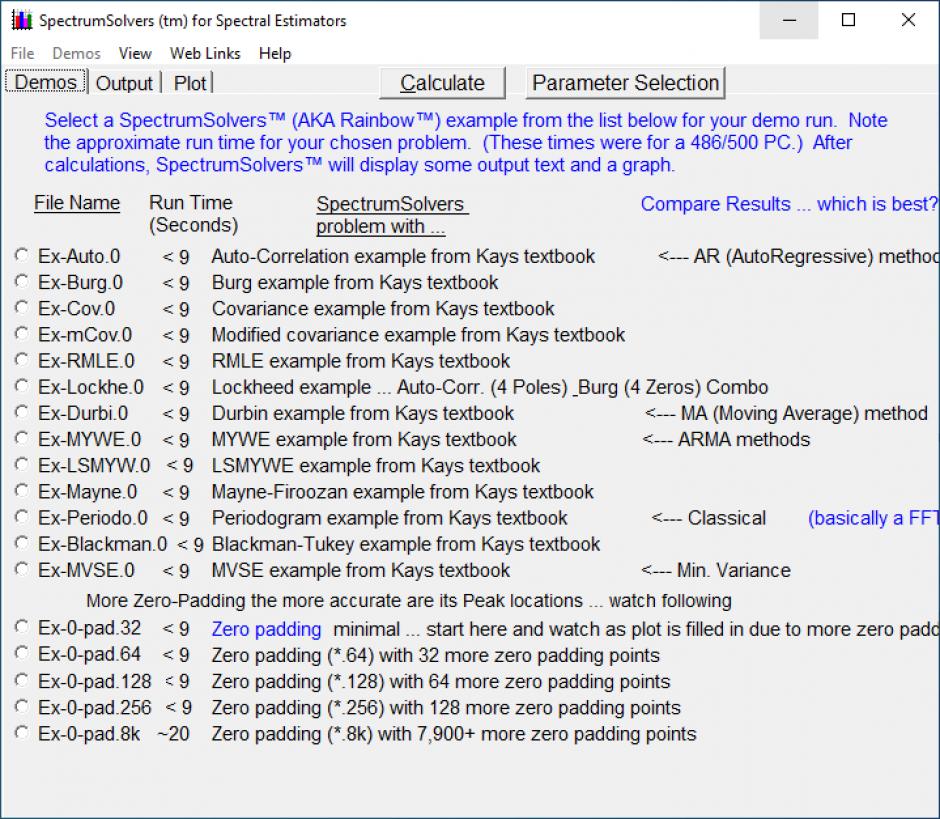Select the Ex-Durbi.0 Durbin radio button
This screenshot has height=819, width=940.
coord(22,412)
